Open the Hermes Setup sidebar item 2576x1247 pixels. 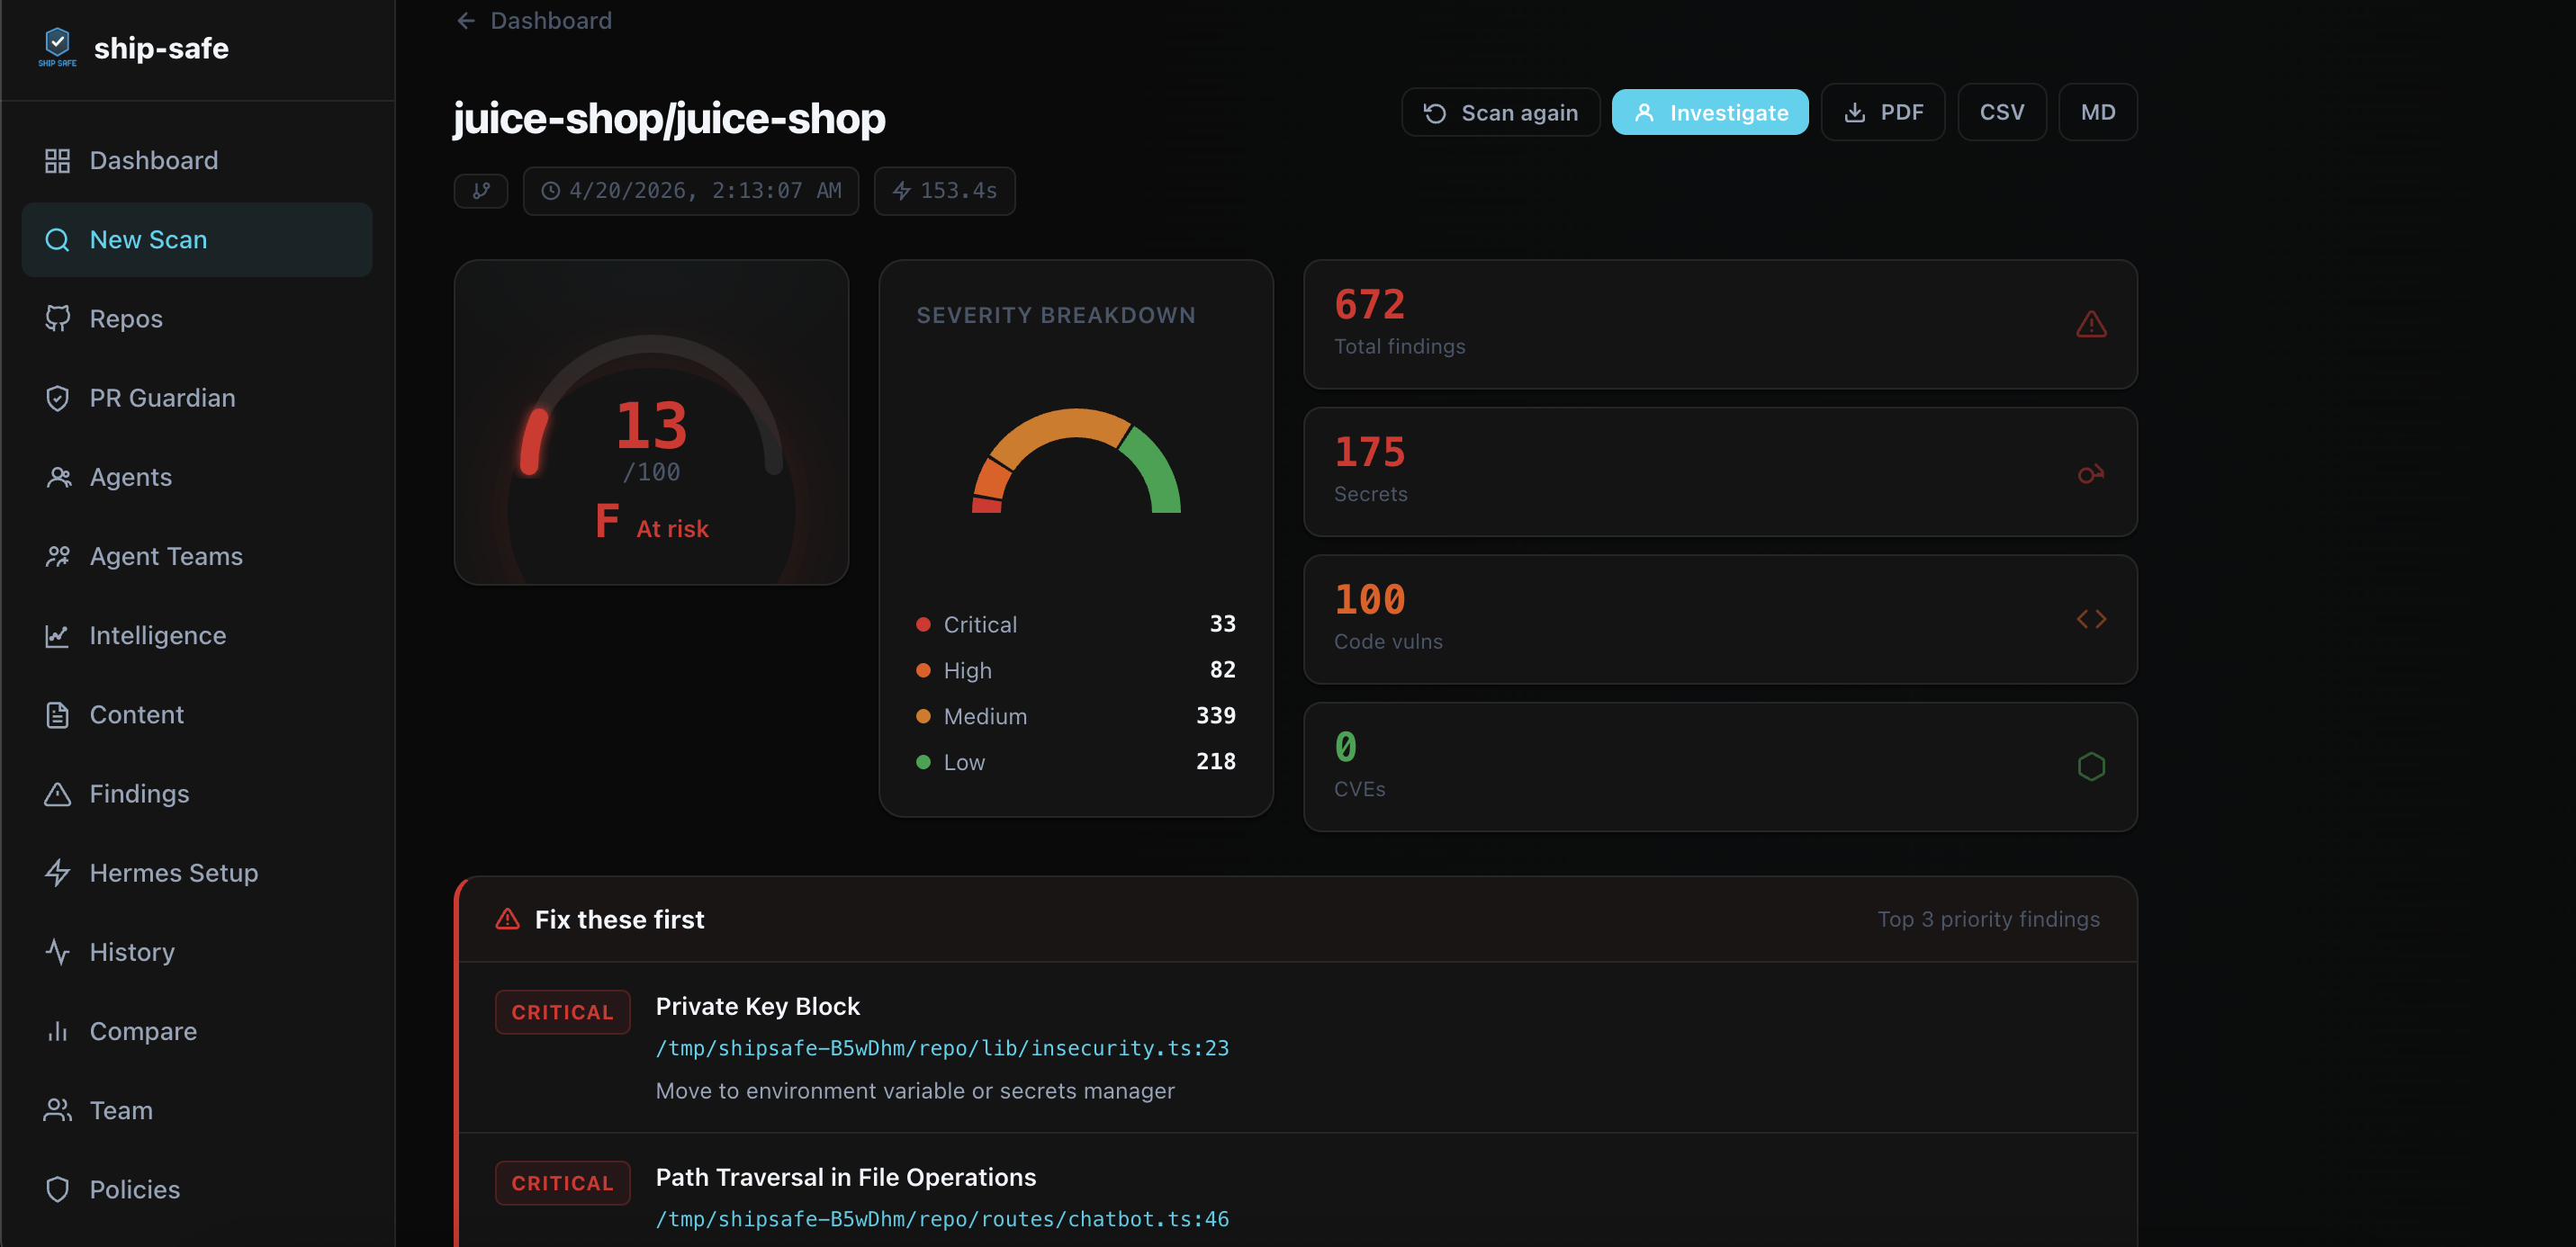[197, 873]
